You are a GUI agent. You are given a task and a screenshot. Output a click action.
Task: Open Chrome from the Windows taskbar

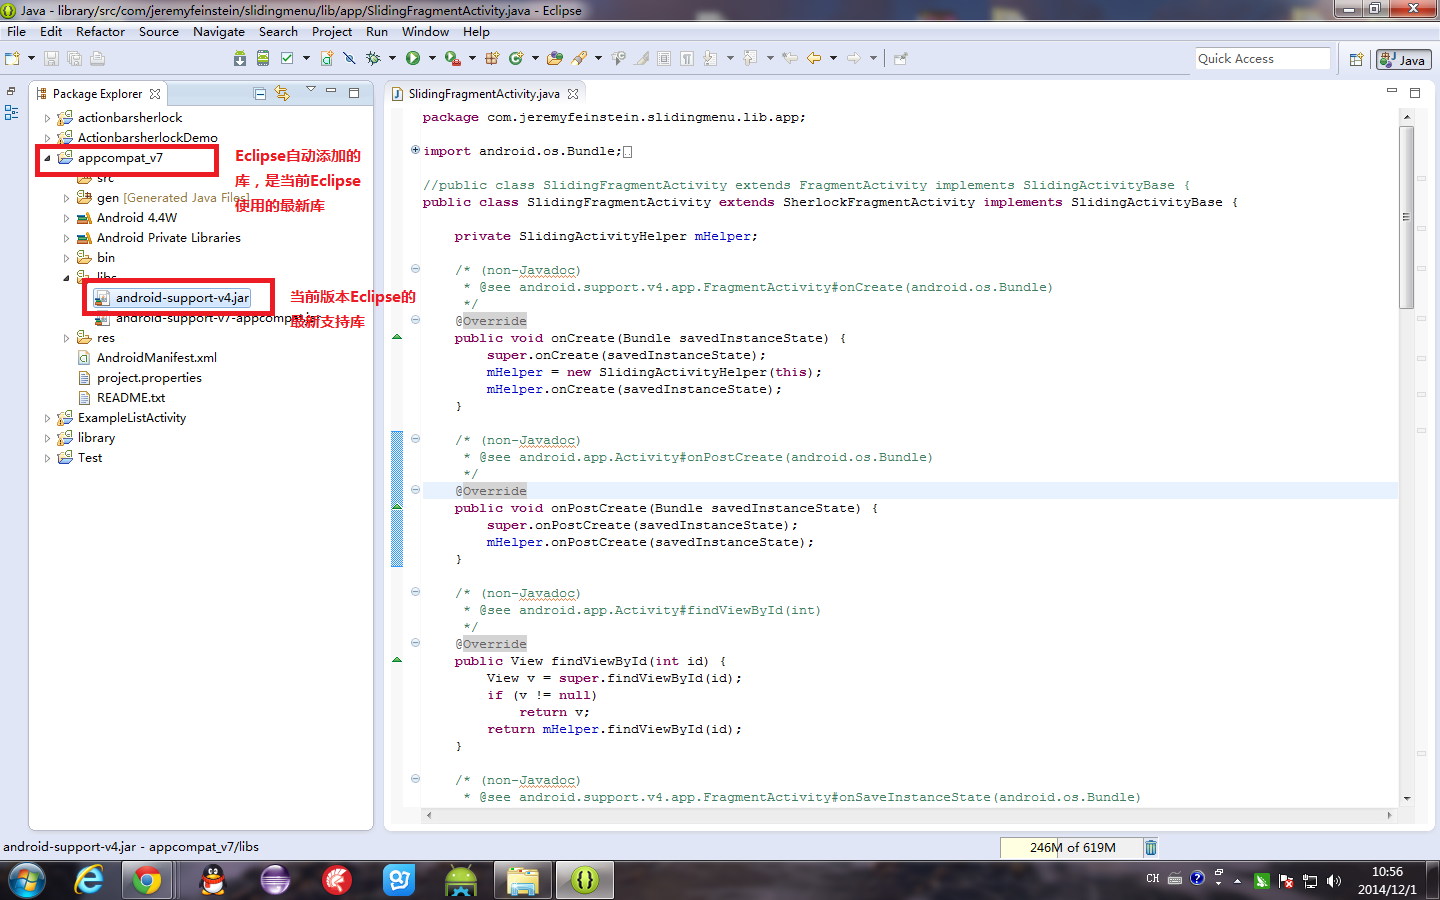point(147,880)
